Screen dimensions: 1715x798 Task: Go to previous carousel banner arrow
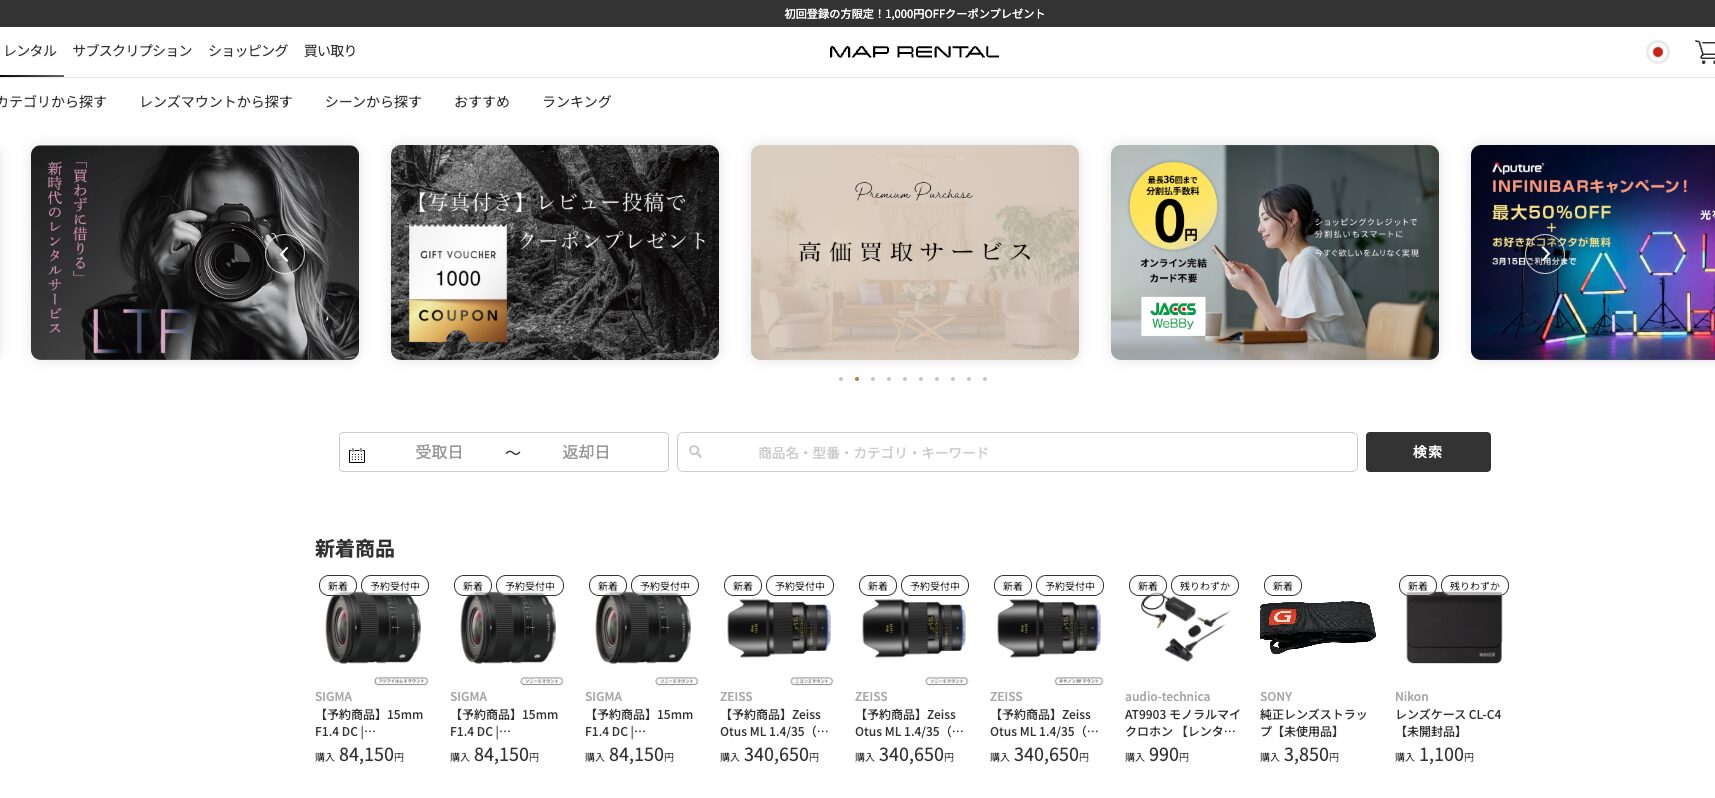285,254
